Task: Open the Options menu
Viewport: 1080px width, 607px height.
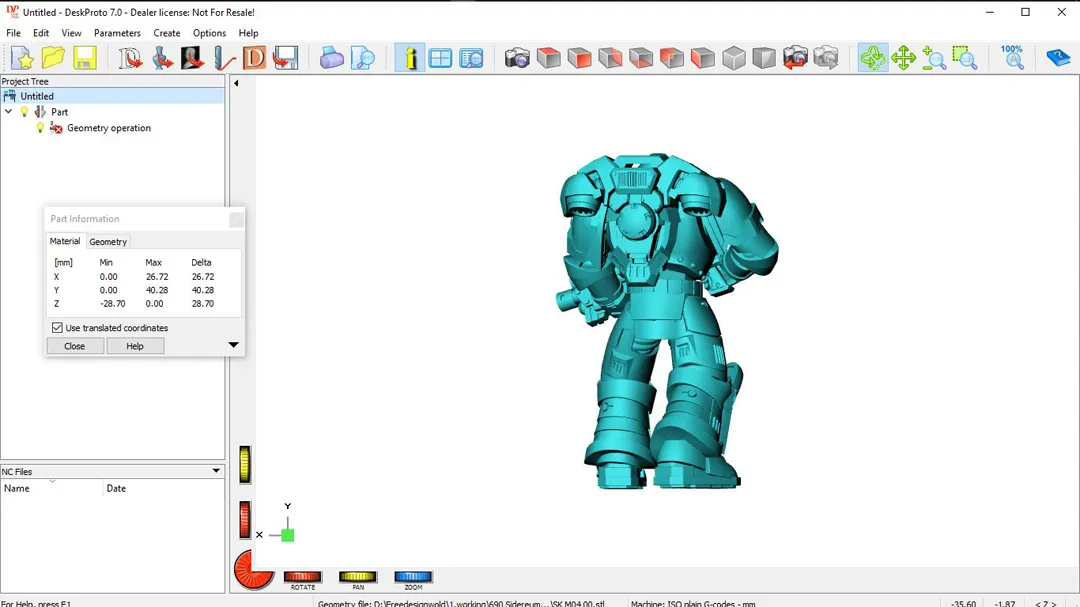Action: [x=209, y=33]
